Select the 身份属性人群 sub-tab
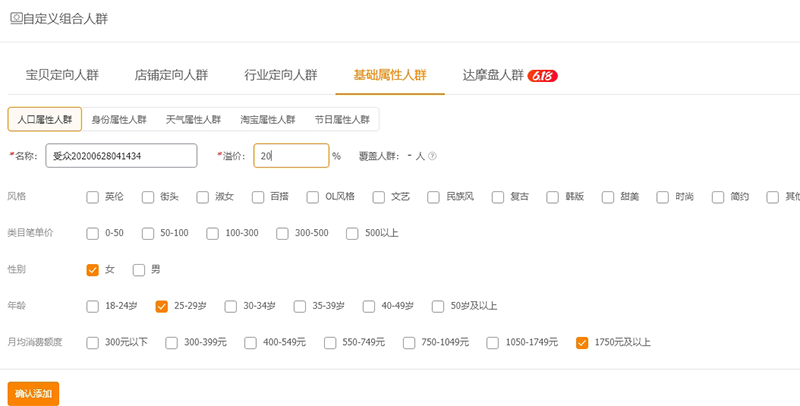This screenshot has height=406, width=800. click(x=119, y=119)
